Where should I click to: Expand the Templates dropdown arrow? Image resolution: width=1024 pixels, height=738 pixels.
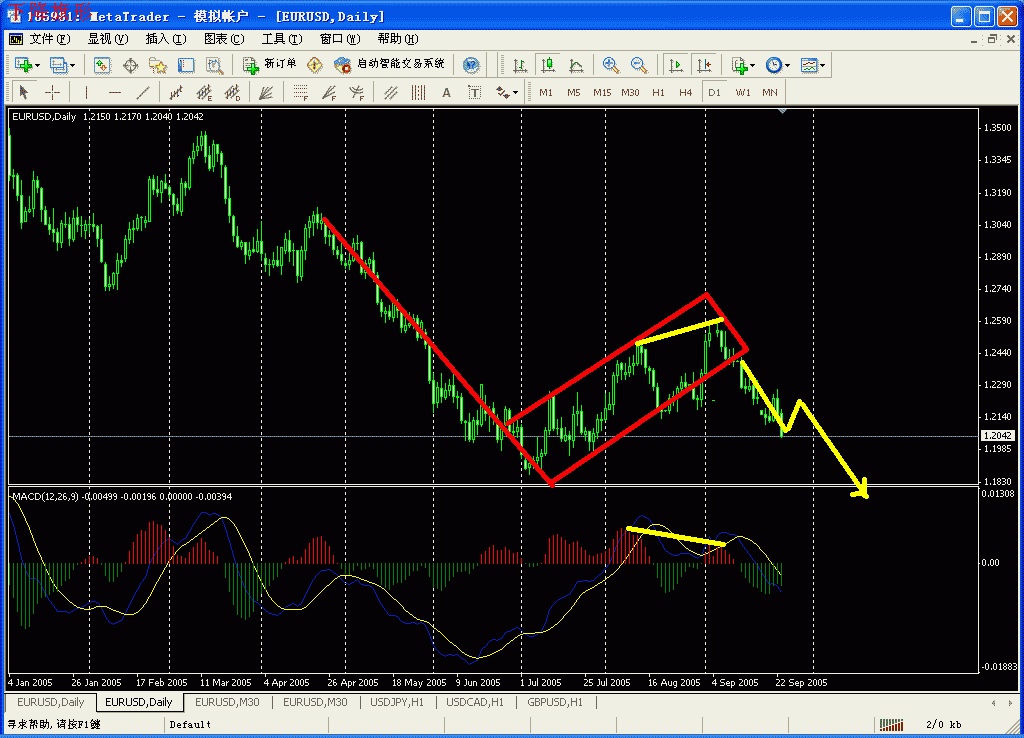823,65
